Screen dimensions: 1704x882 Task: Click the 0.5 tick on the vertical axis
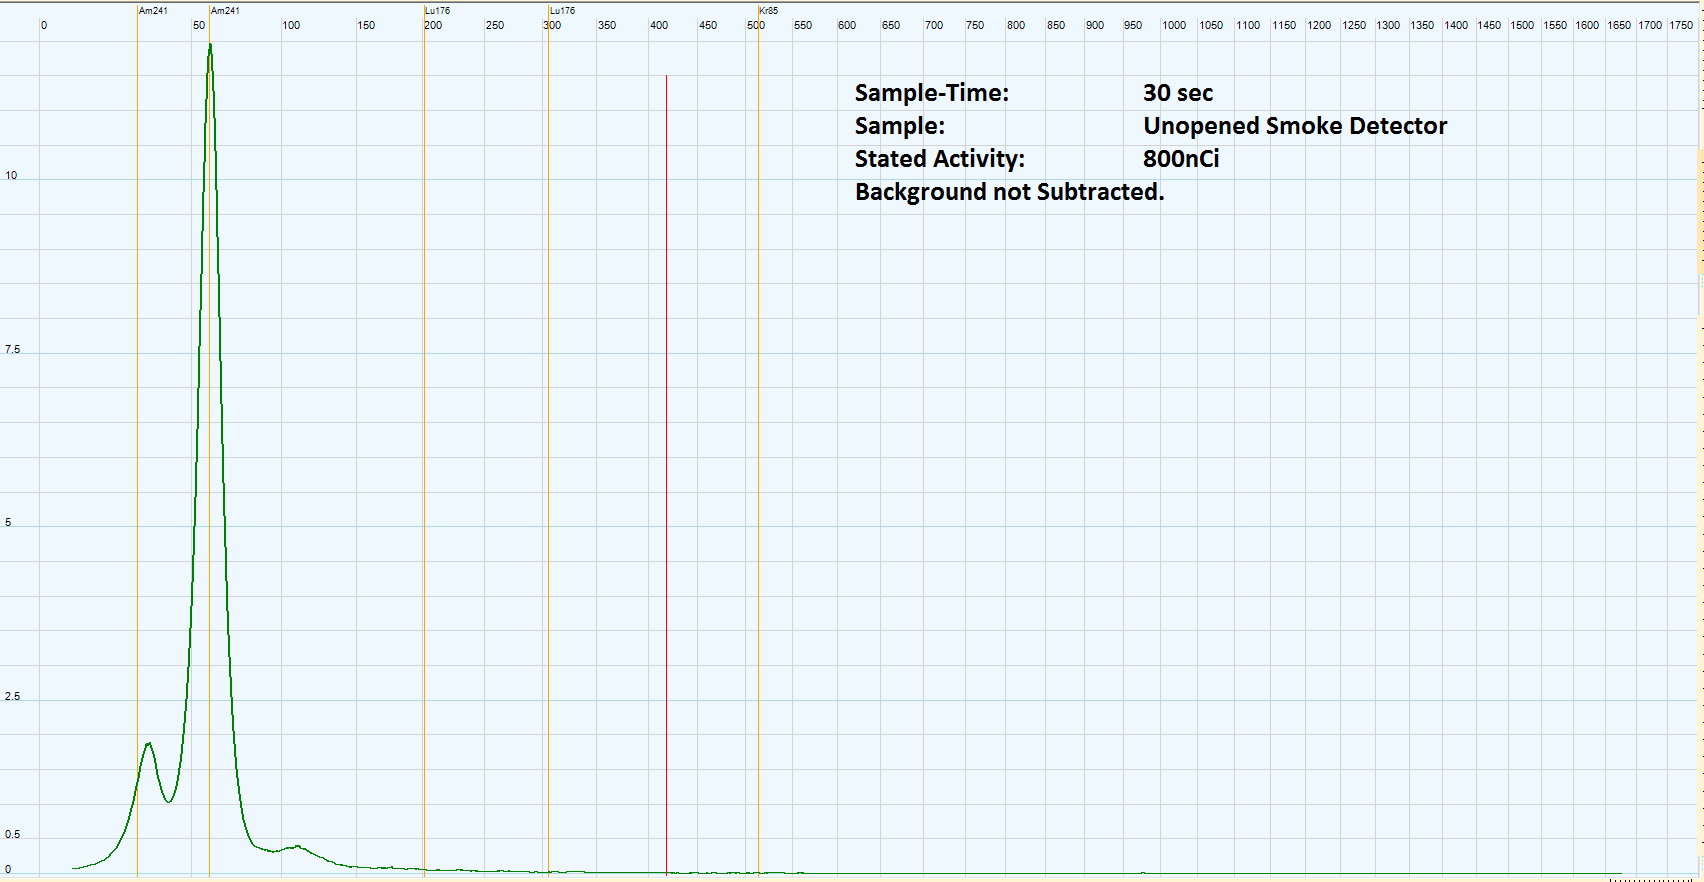pos(12,834)
